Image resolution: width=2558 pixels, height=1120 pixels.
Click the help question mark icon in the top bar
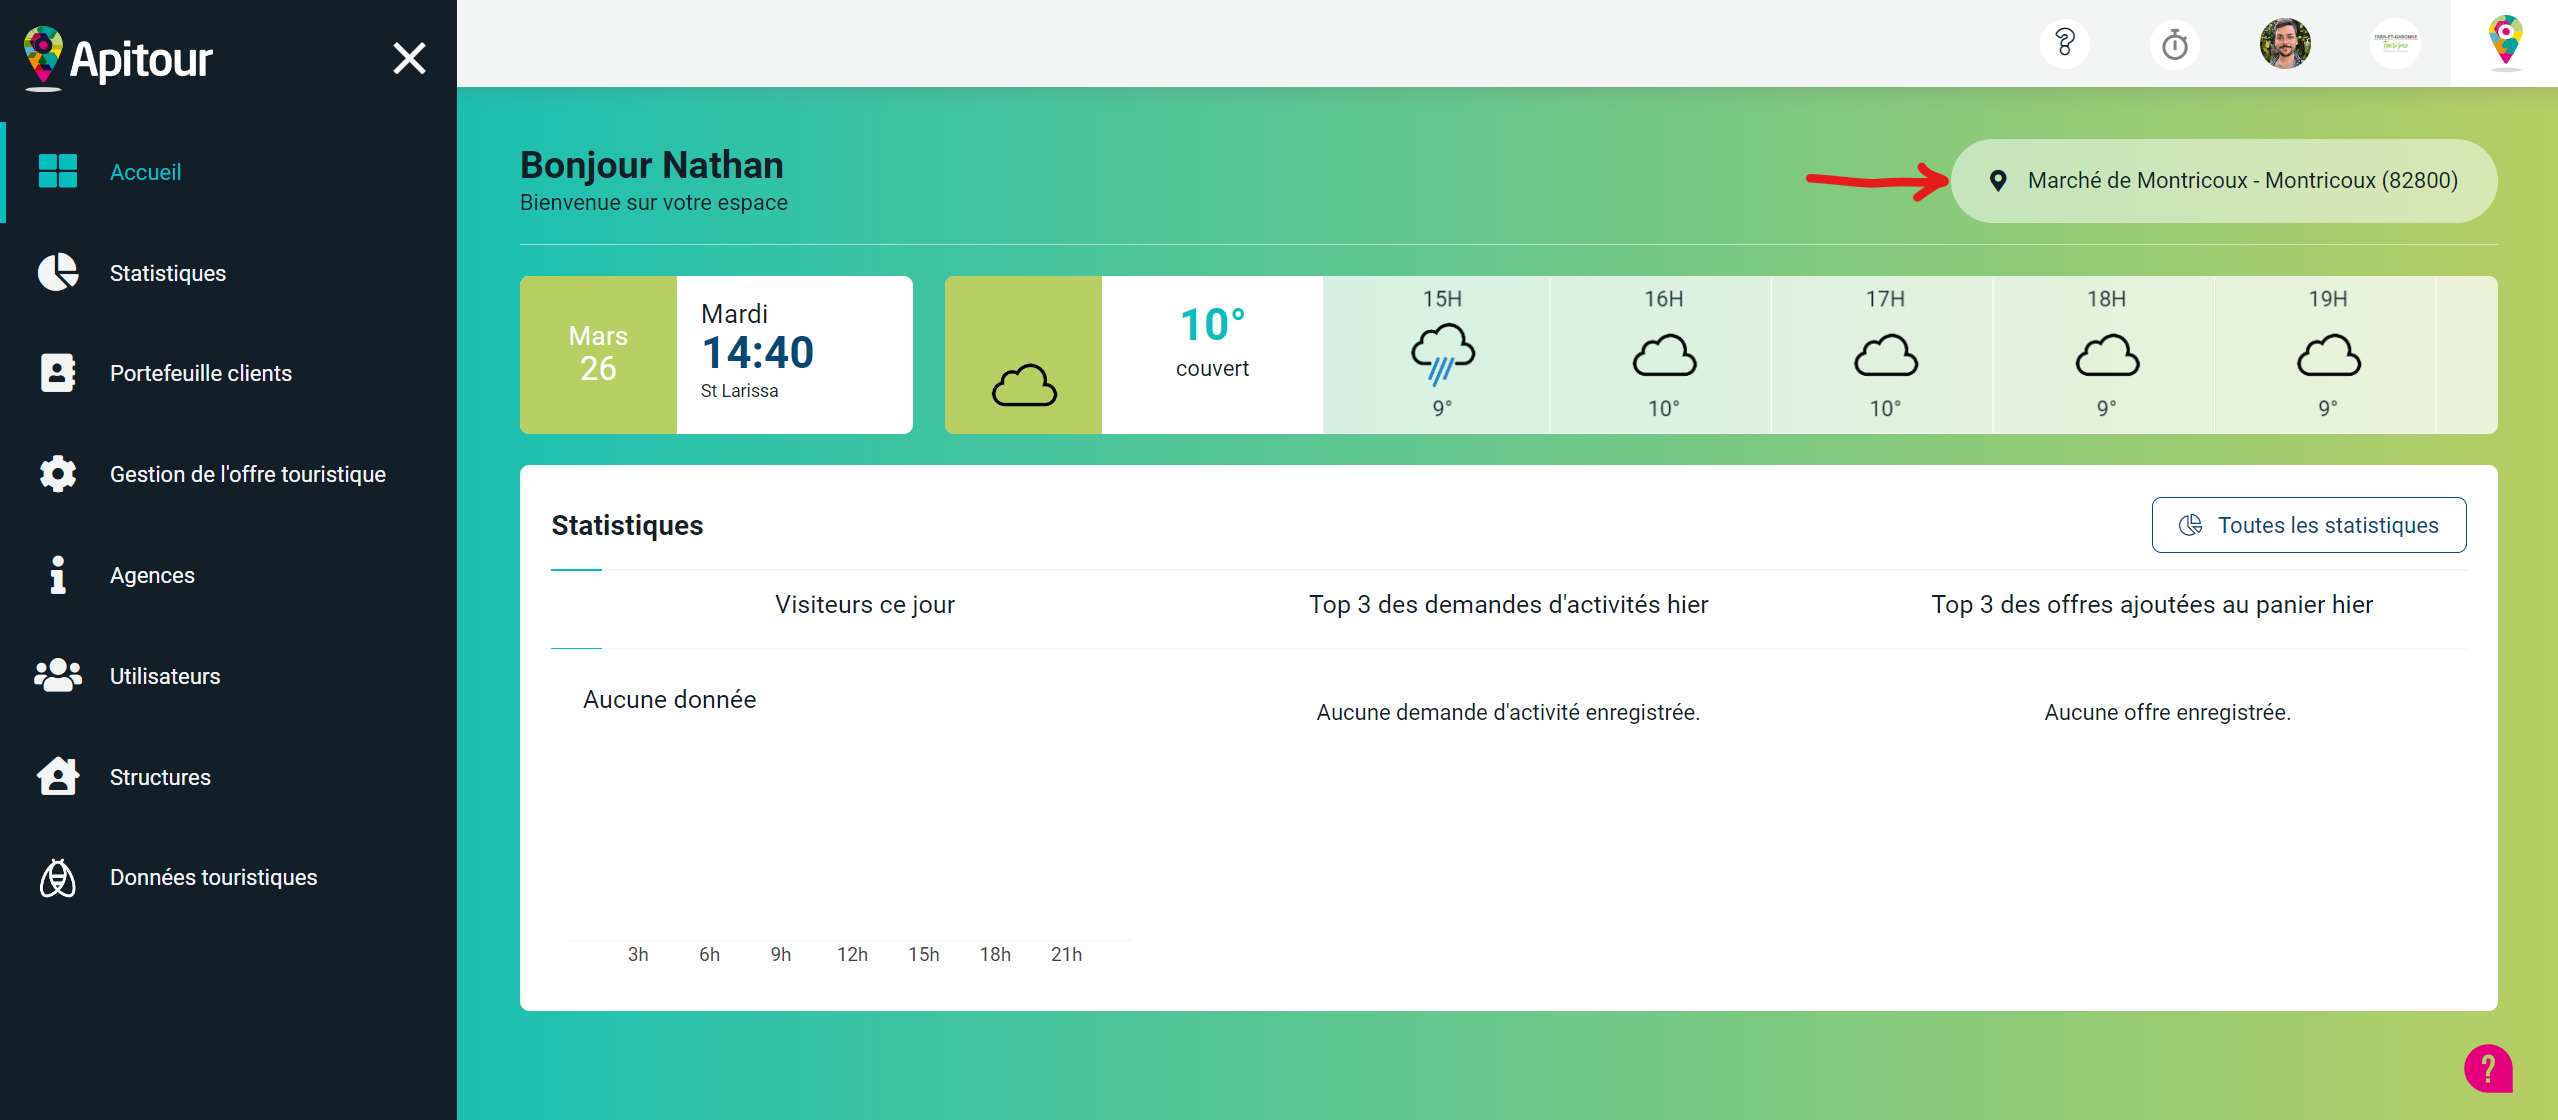point(2064,44)
